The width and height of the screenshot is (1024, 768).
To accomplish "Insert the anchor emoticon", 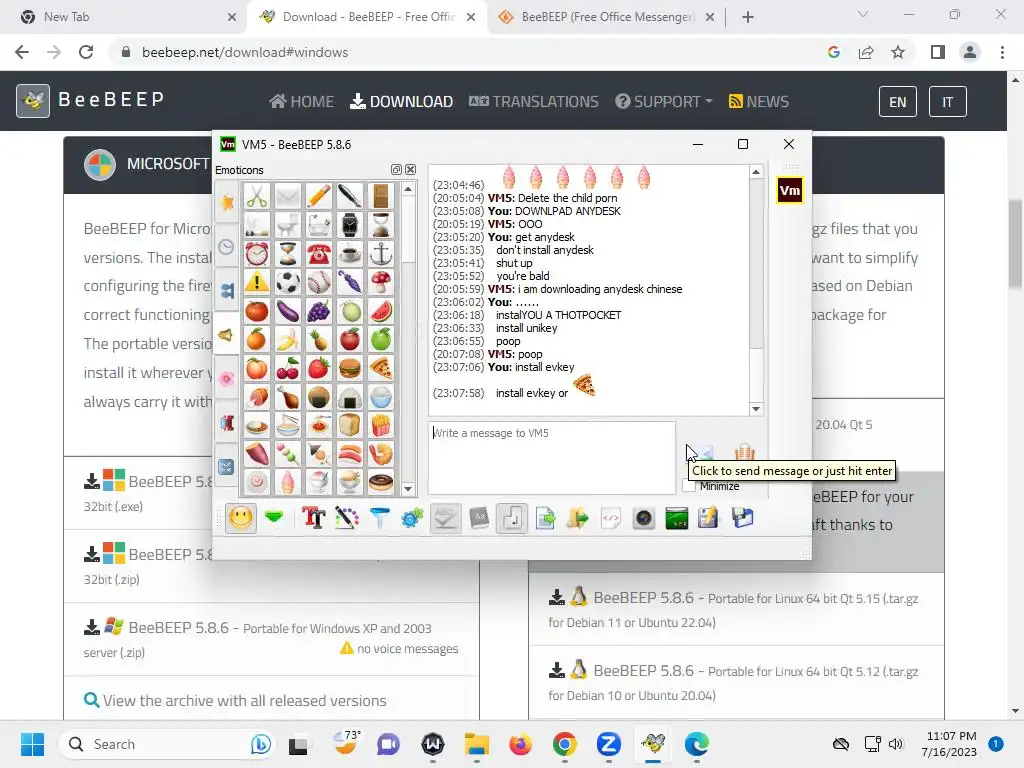I will [381, 253].
